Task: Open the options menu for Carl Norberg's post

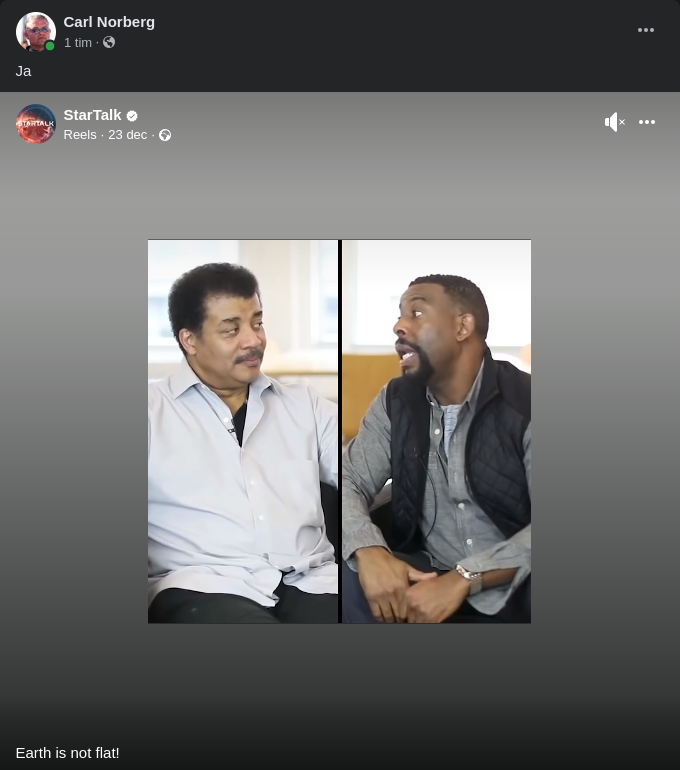Action: [646, 30]
